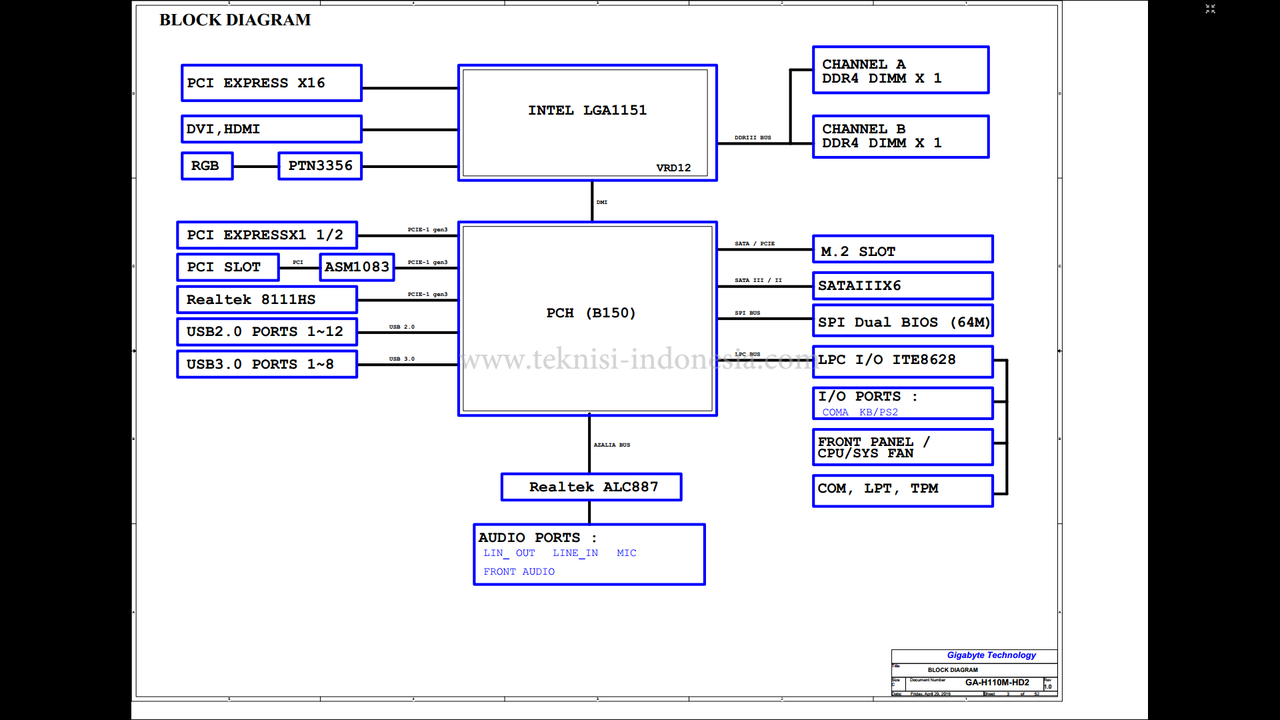Select the 'M.2 SLOT' block
Viewport: 1280px width, 720px height.
902,249
